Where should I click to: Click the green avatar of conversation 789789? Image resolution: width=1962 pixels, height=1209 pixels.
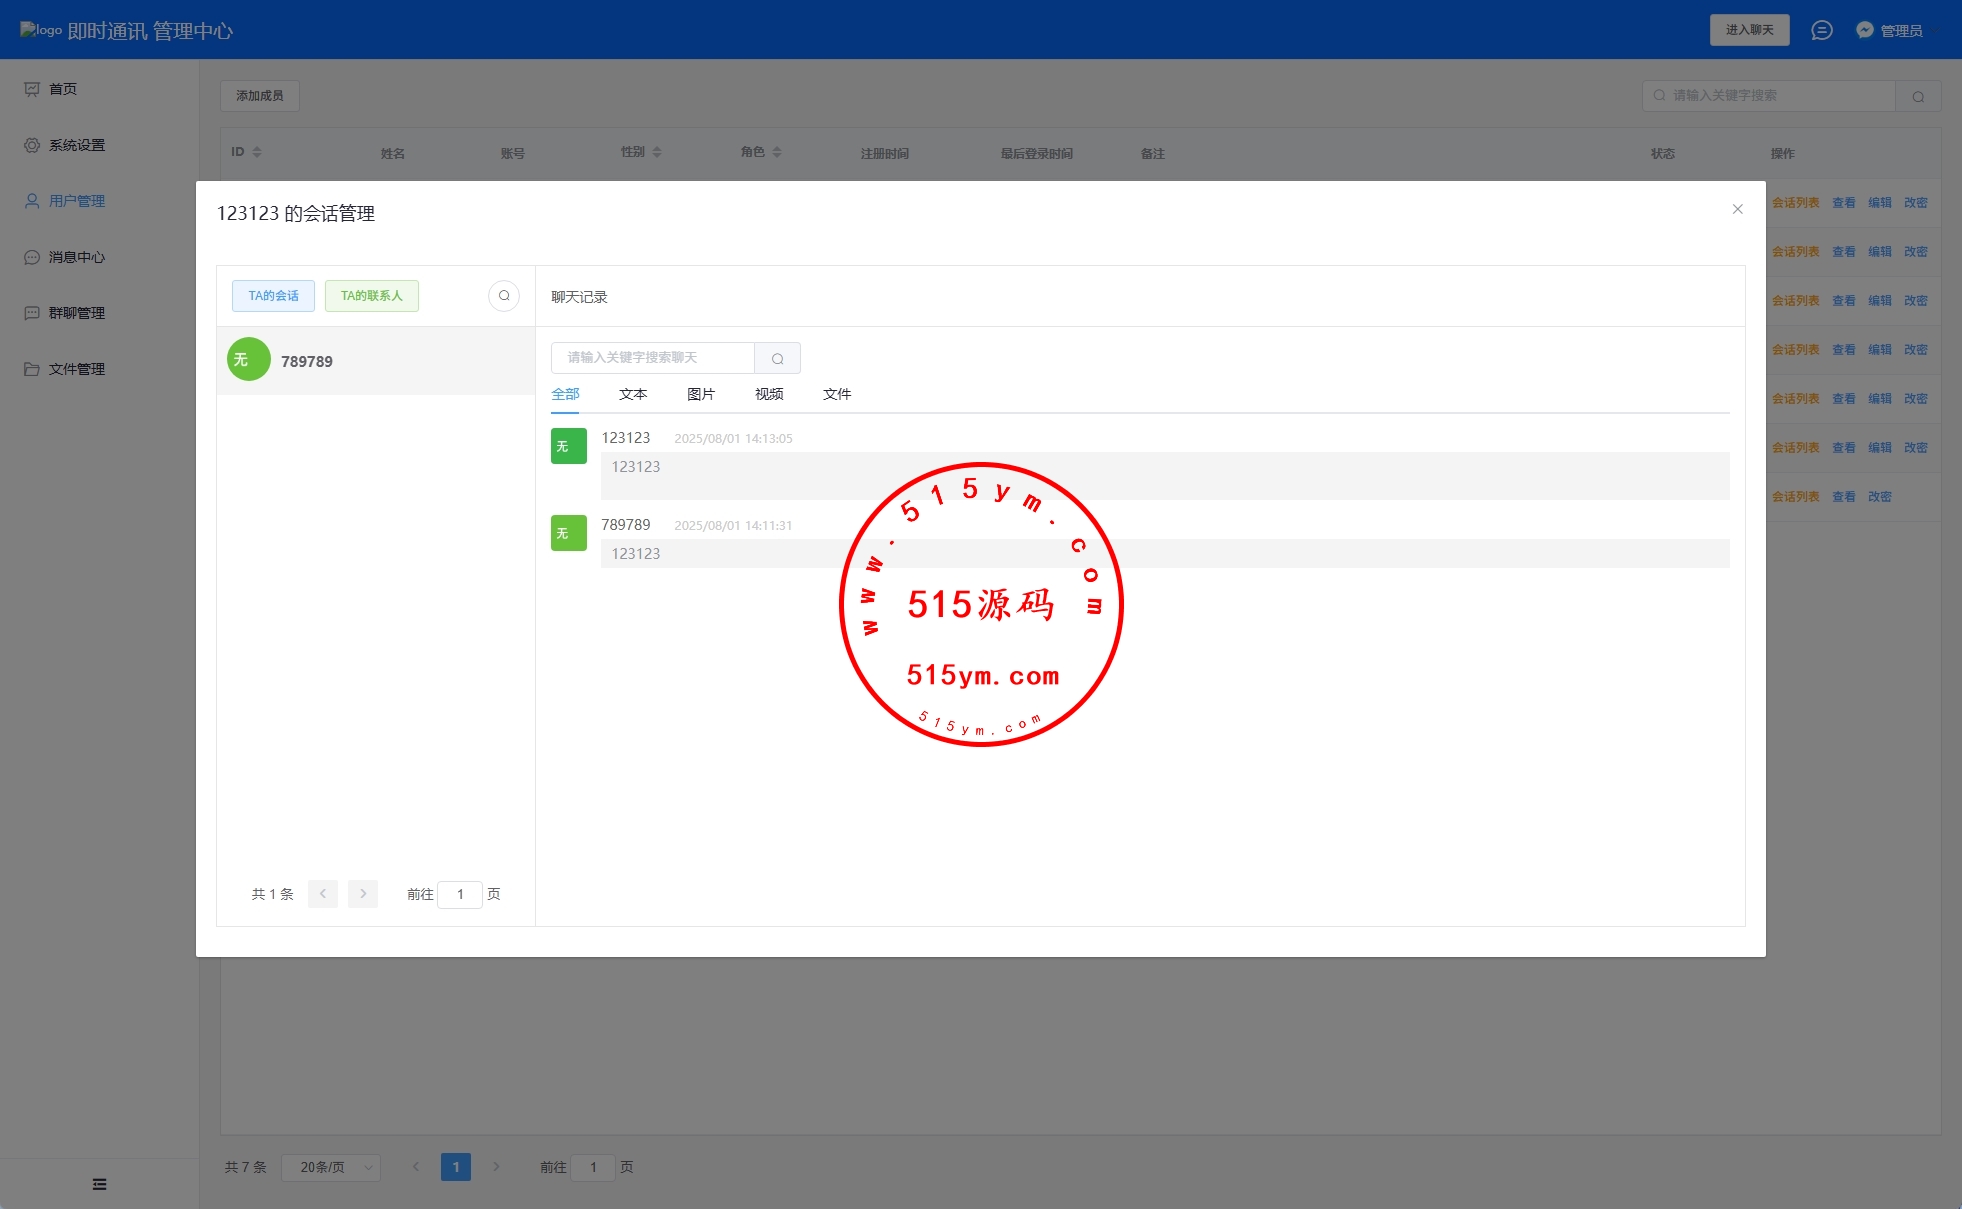click(x=249, y=360)
